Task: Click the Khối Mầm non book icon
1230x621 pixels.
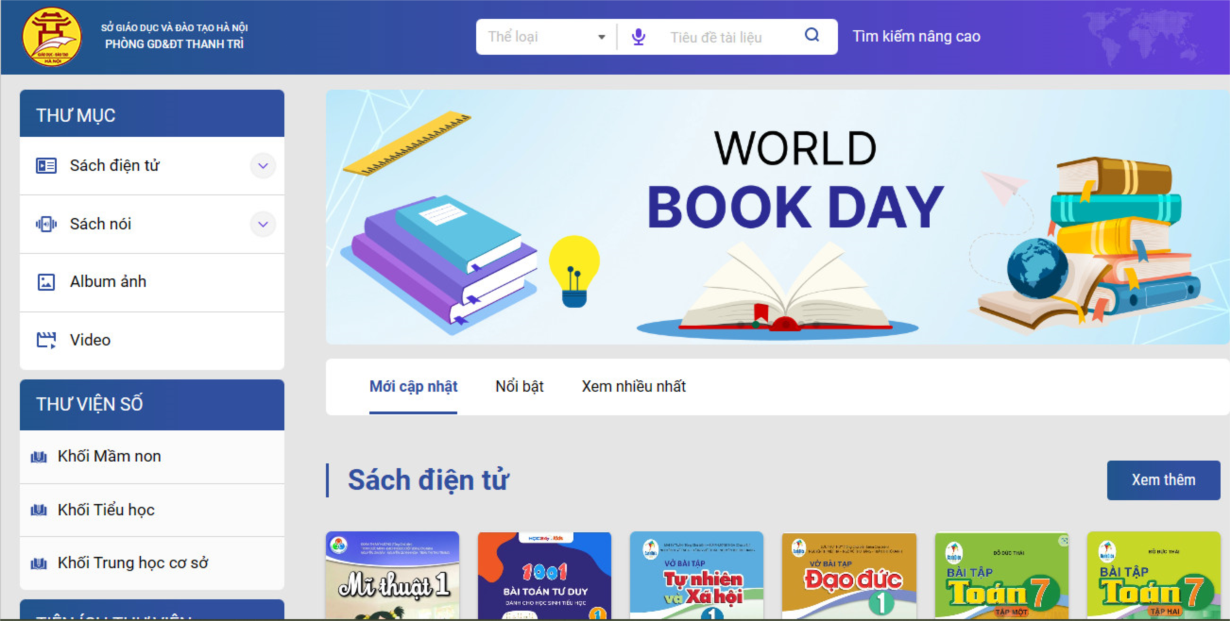Action: click(39, 457)
